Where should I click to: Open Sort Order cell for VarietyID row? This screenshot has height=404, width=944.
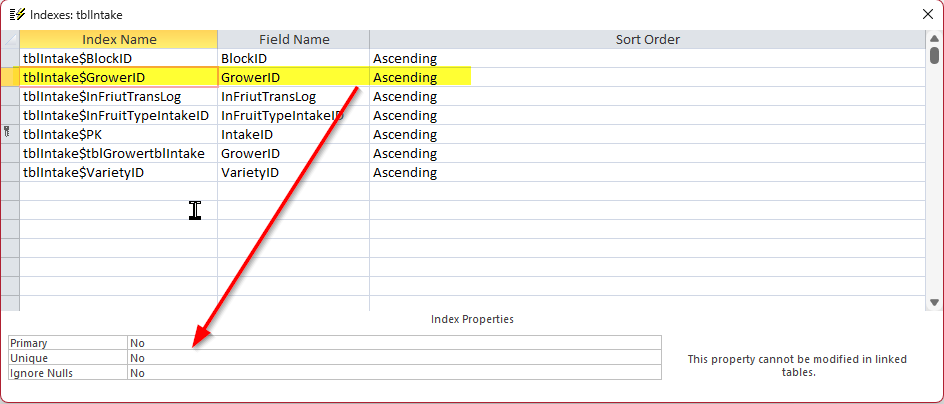647,172
